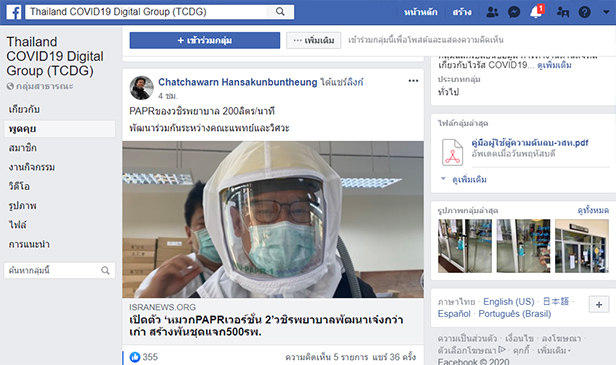Open Chatchawarn Hansakunbuntheung's avatar
This screenshot has height=365, width=616.
click(141, 88)
